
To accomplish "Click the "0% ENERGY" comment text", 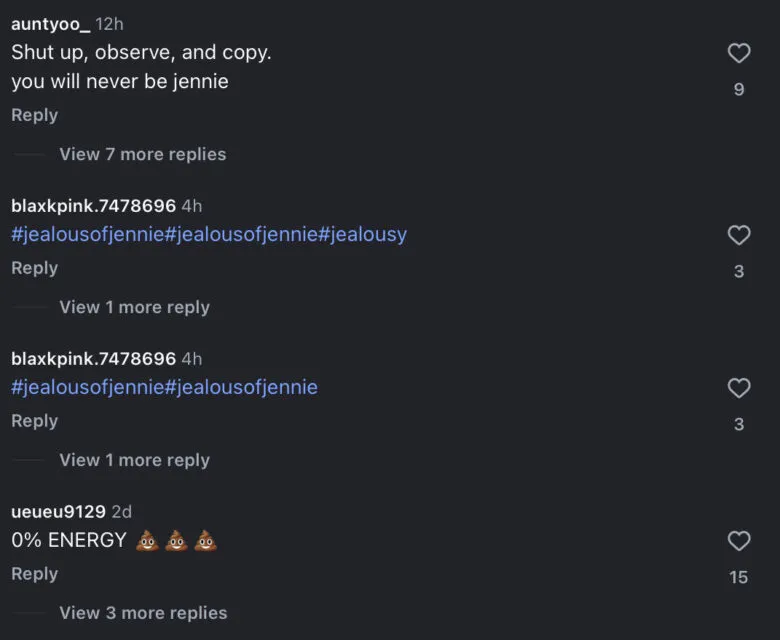I will (x=69, y=541).
